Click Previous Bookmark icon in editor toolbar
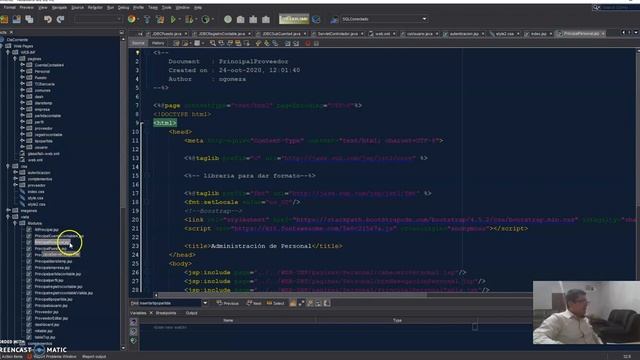Screen dimensions: 640x360 258,43
